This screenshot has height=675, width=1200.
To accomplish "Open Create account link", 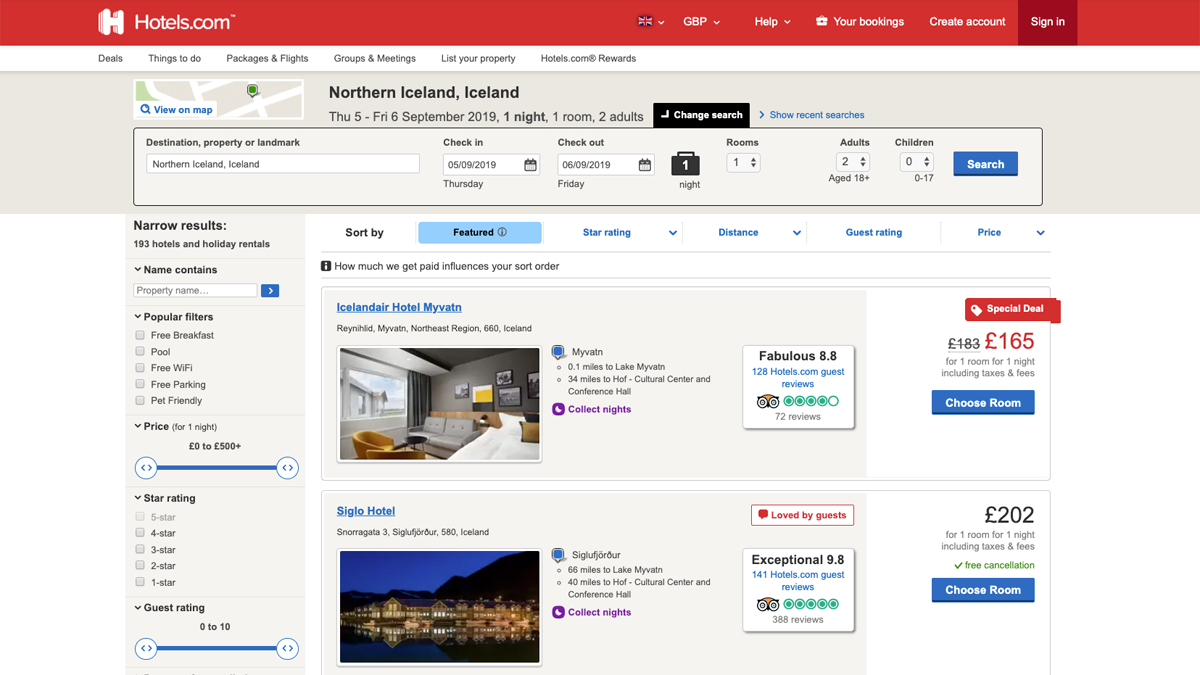I will 967,21.
